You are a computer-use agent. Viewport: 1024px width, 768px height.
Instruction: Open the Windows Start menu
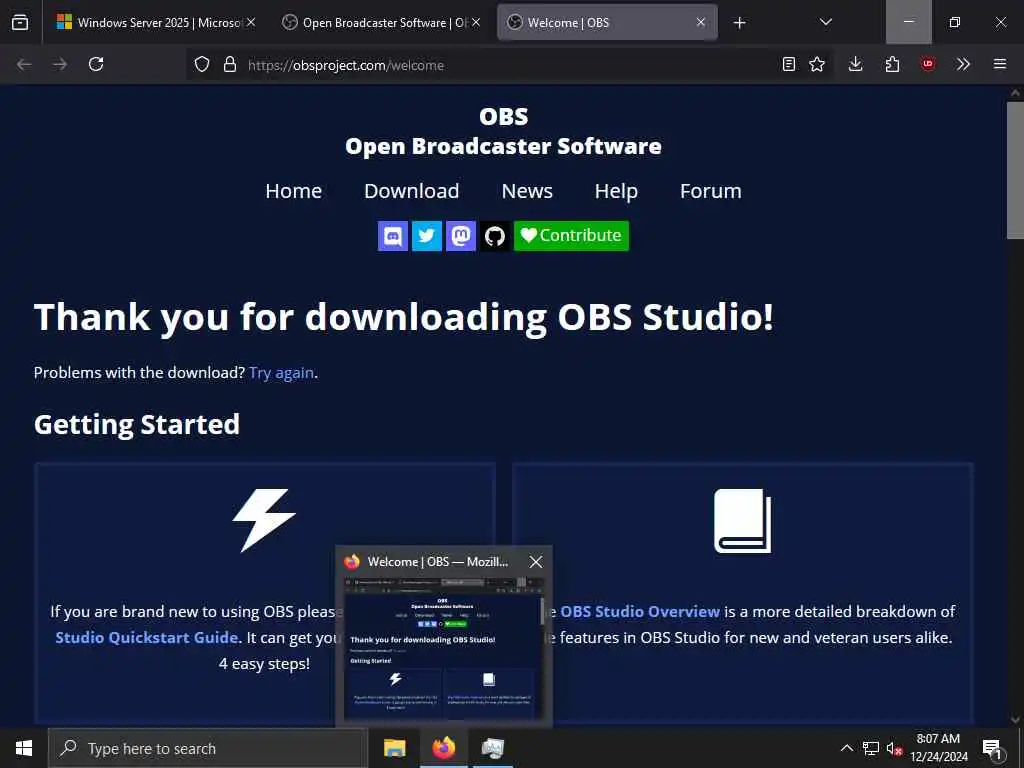click(x=24, y=748)
